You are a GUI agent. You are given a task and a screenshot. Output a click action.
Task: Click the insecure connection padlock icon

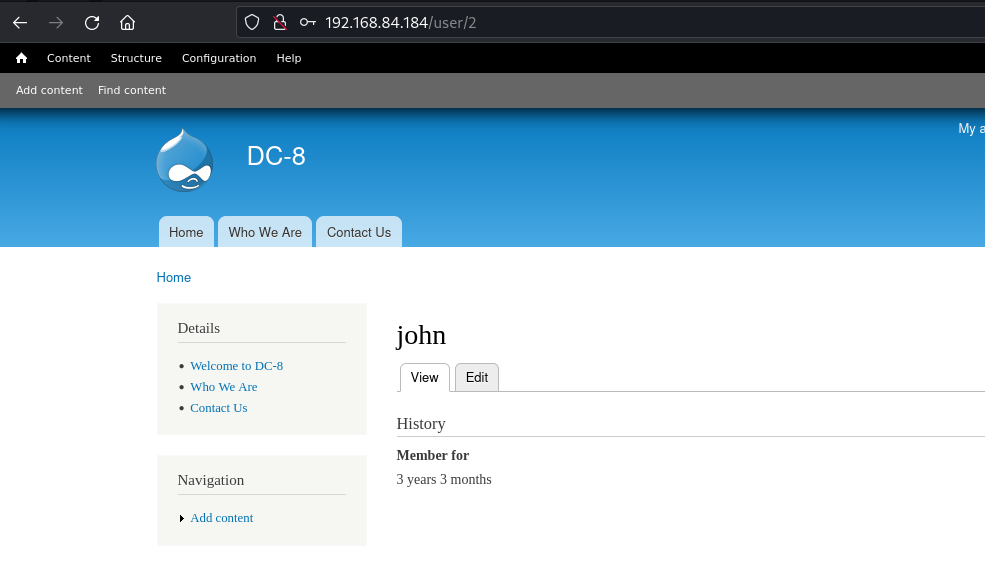[x=280, y=23]
